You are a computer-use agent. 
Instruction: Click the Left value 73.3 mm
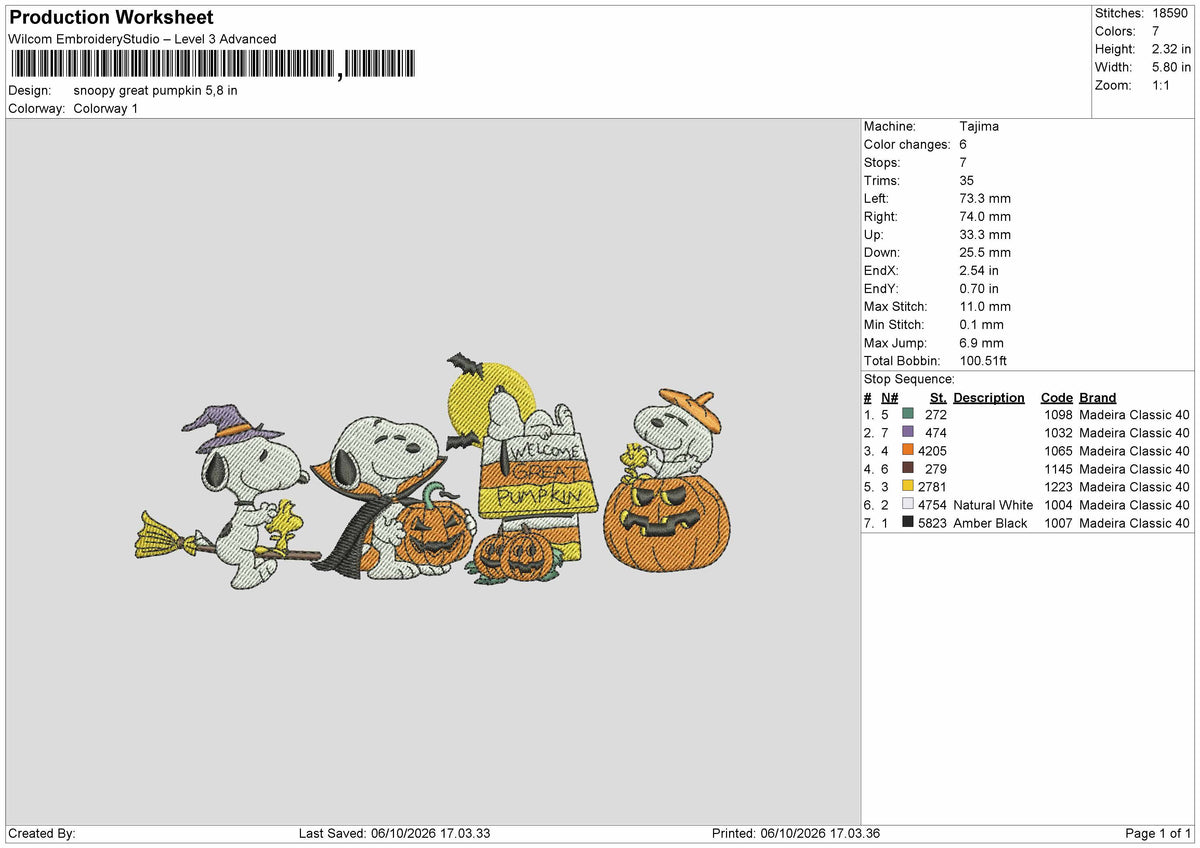click(985, 198)
